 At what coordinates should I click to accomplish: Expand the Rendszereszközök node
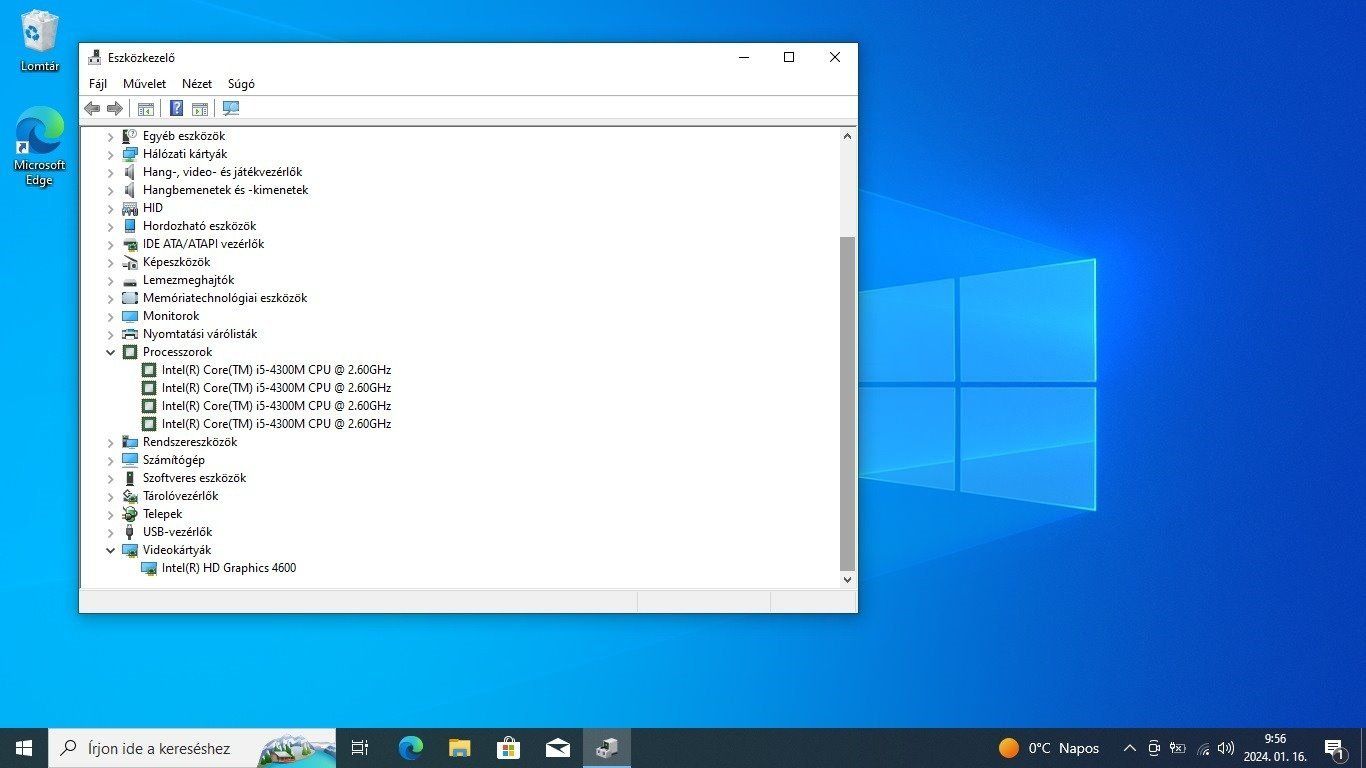[111, 442]
